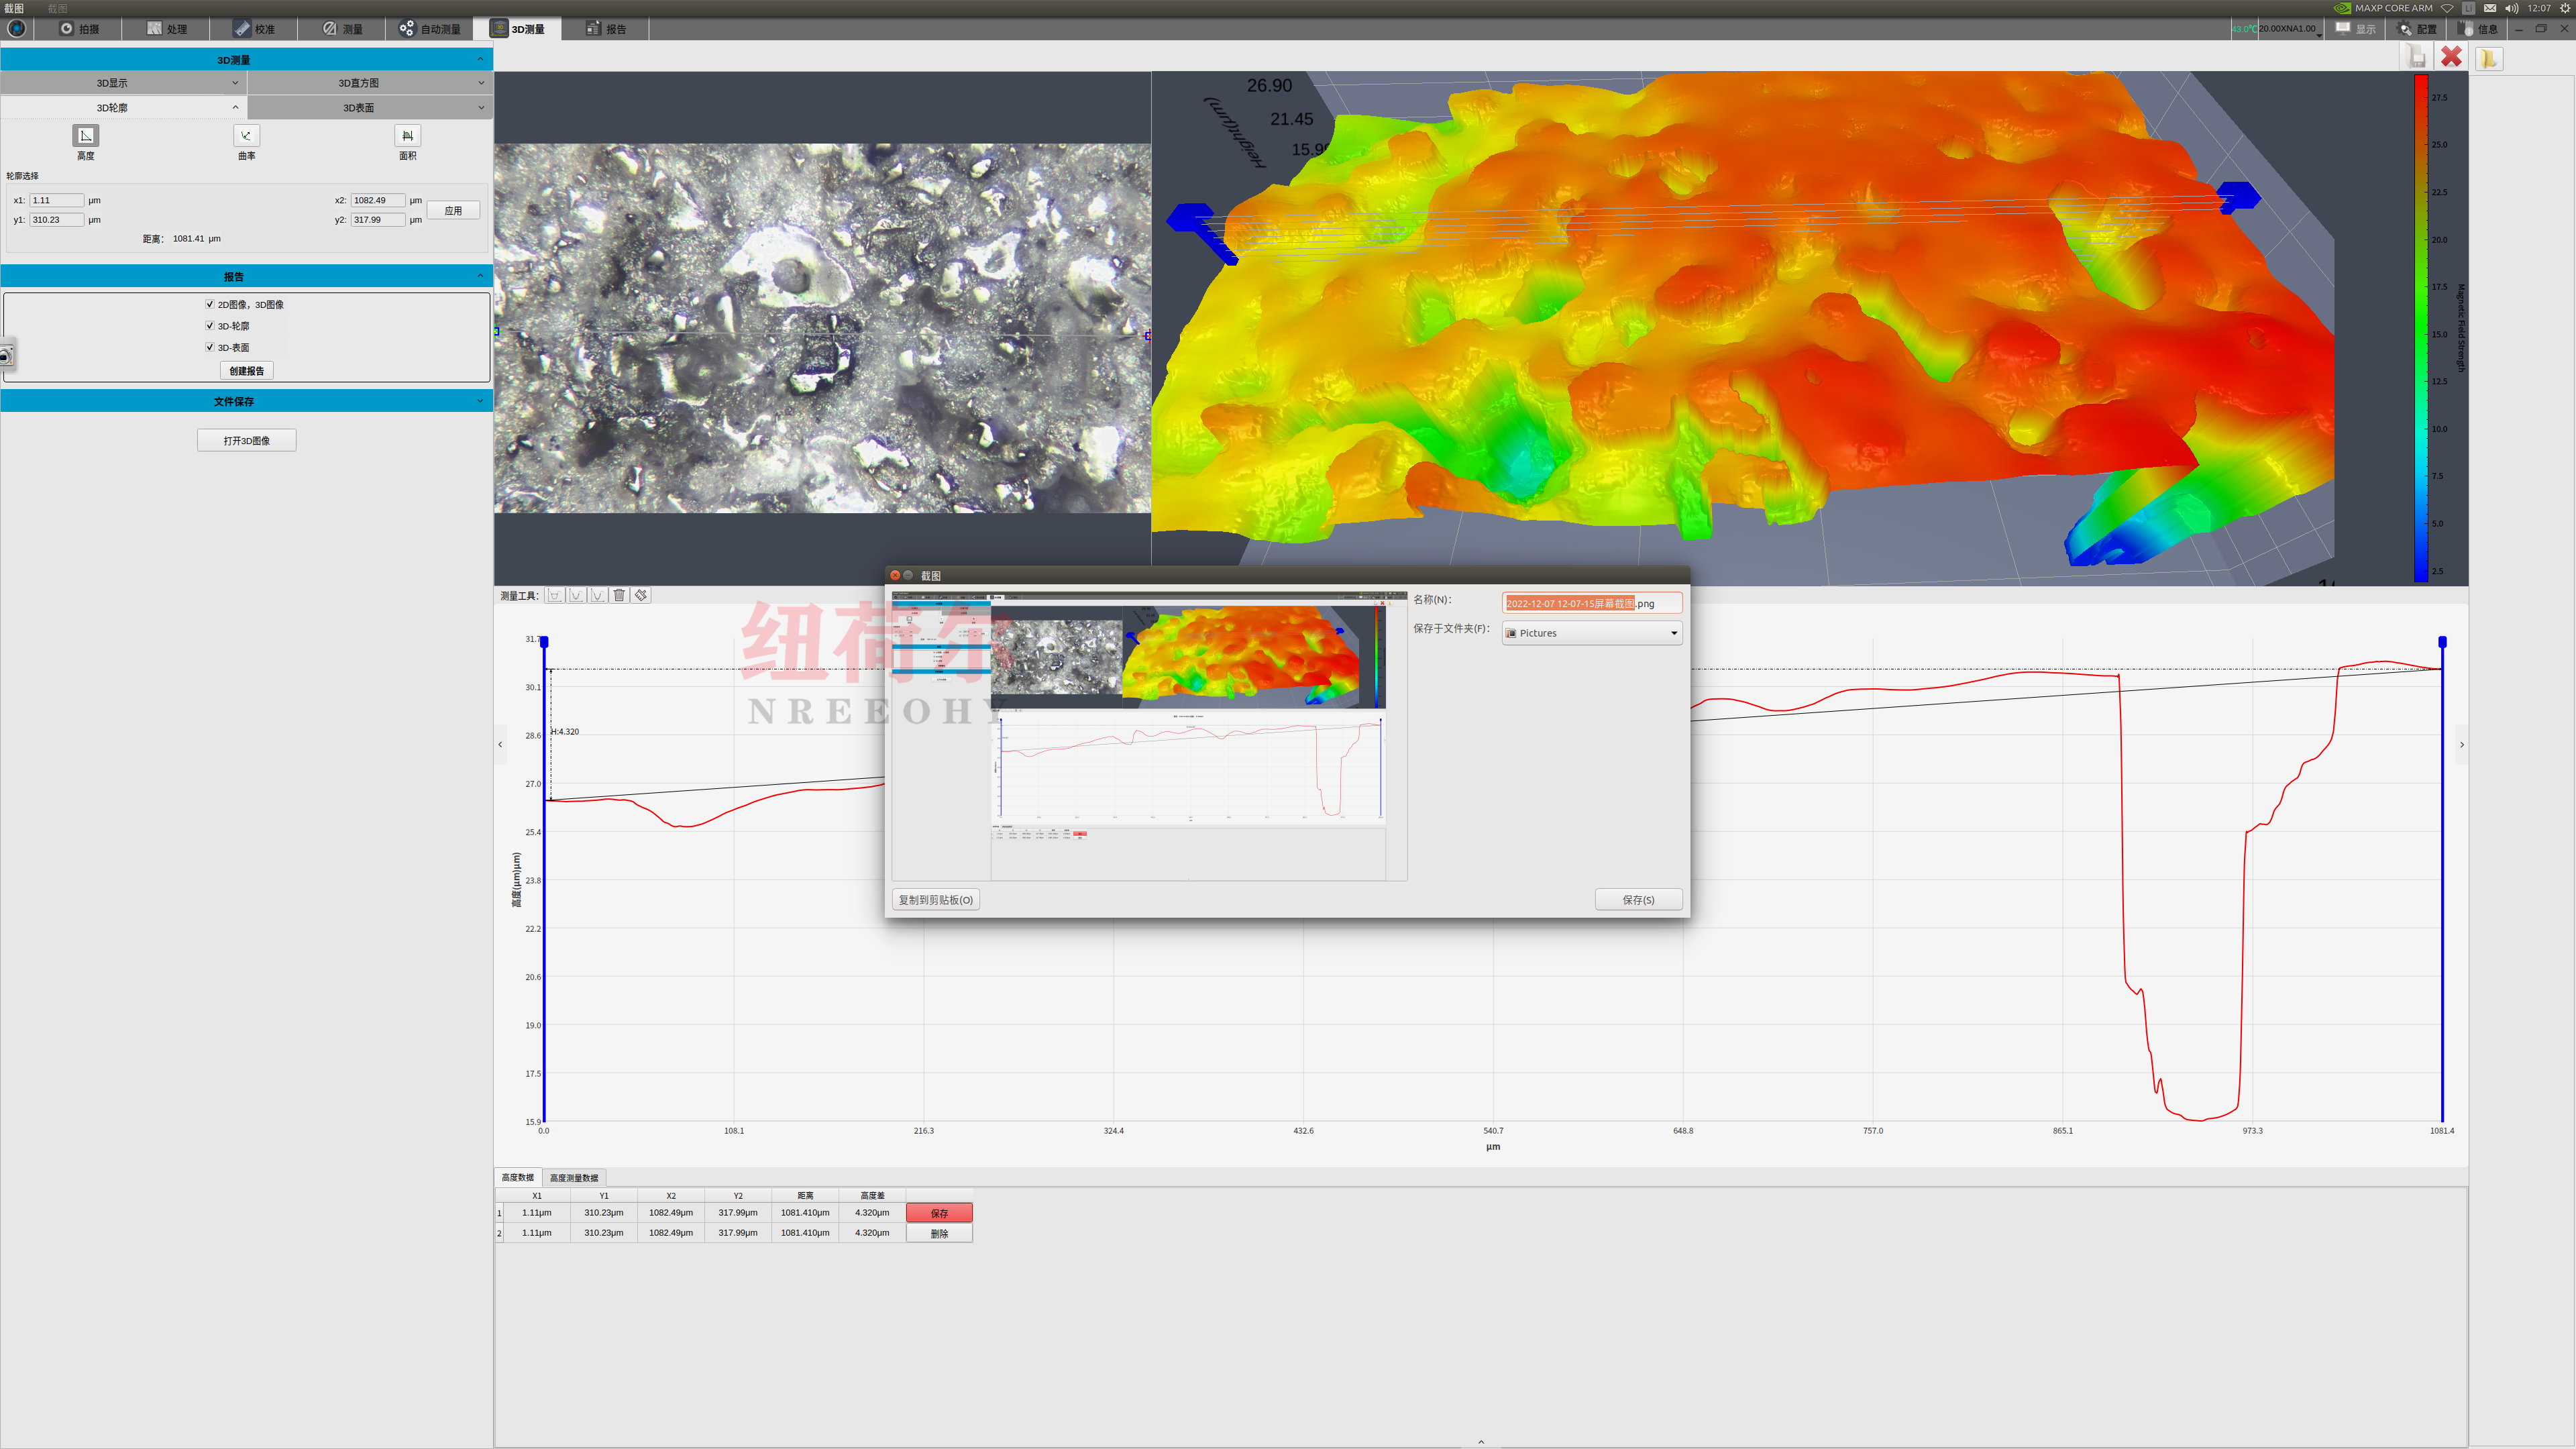This screenshot has height=1449, width=2576.
Task: Click the trash delete measurement tool icon
Action: tap(619, 595)
